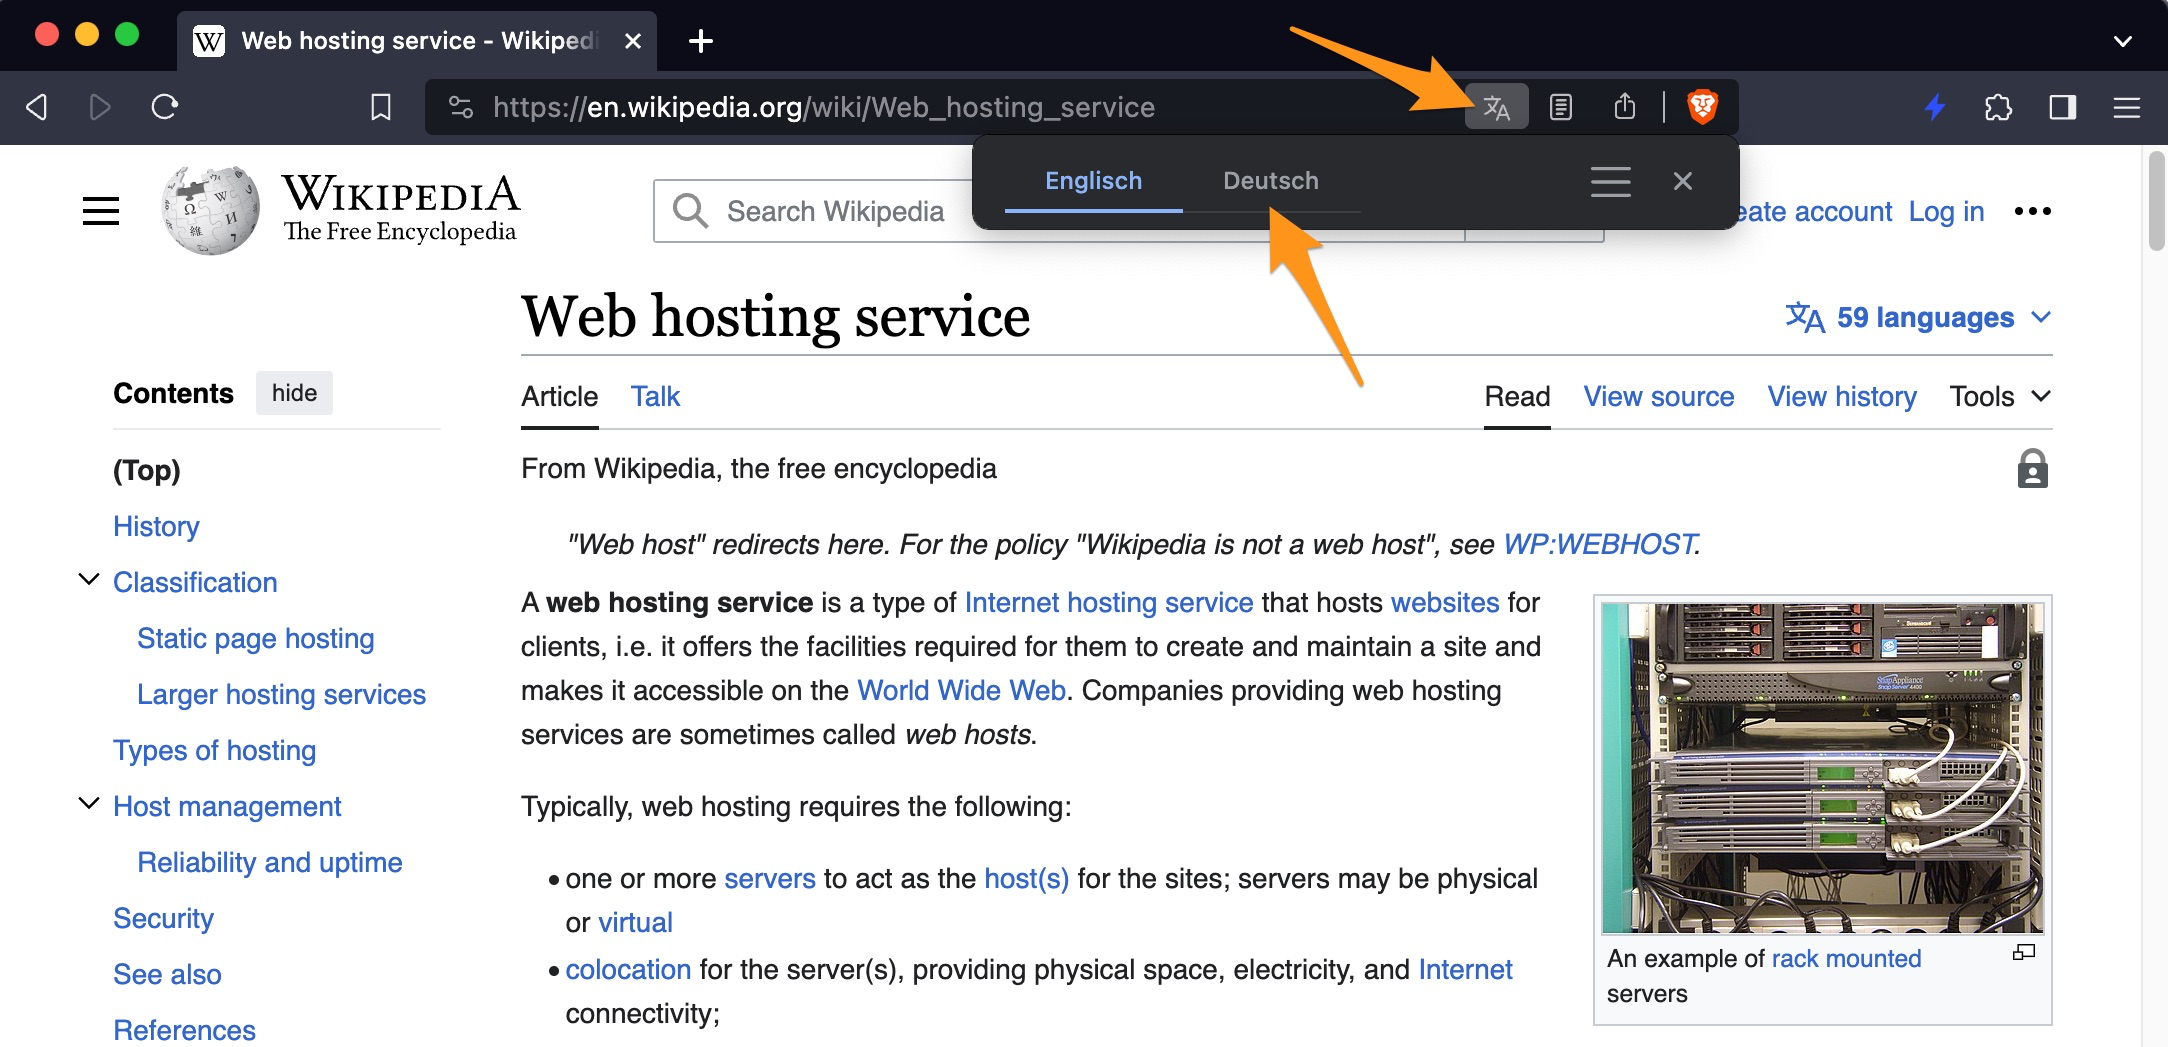Jump to See also section
The height and width of the screenshot is (1047, 2168).
[x=167, y=974]
